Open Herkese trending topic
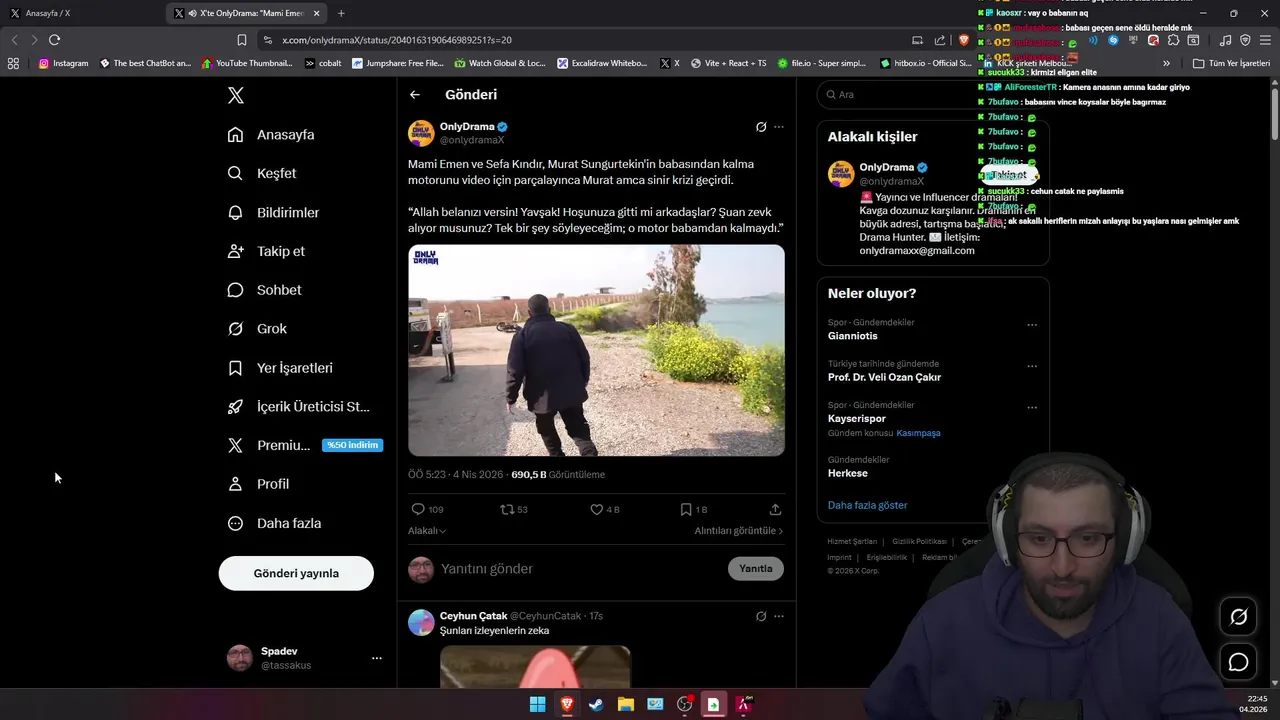Image resolution: width=1280 pixels, height=720 pixels. 848,473
